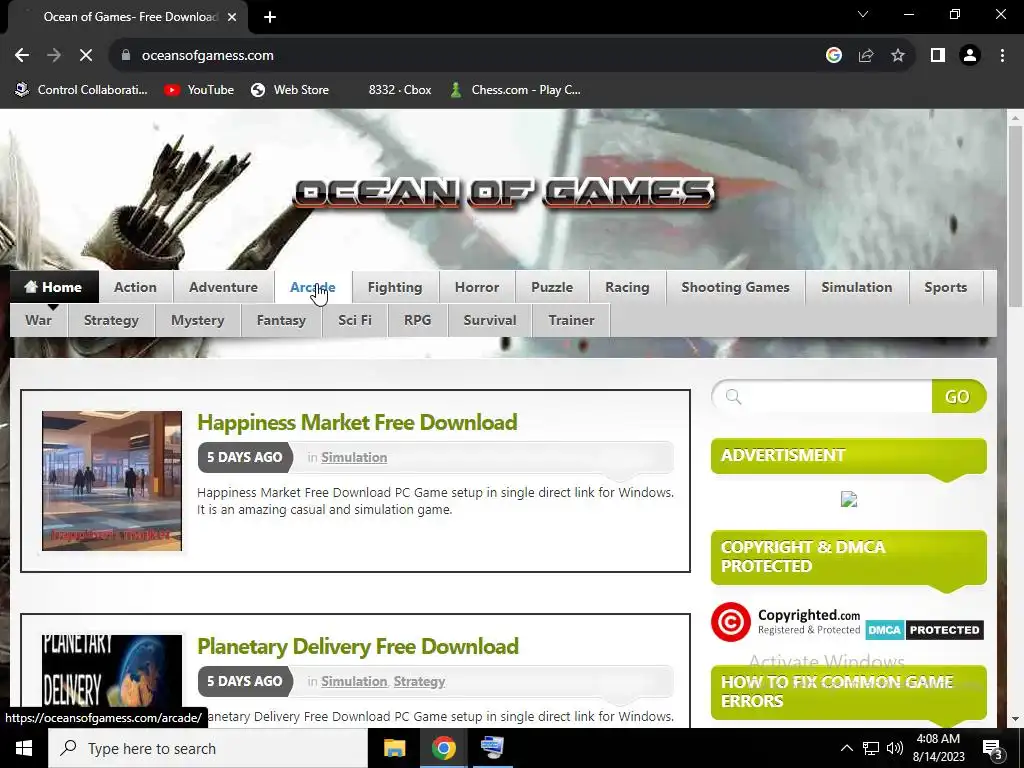Screen dimensions: 1024x768
Task: Open a new browser tab
Action: [x=270, y=17]
